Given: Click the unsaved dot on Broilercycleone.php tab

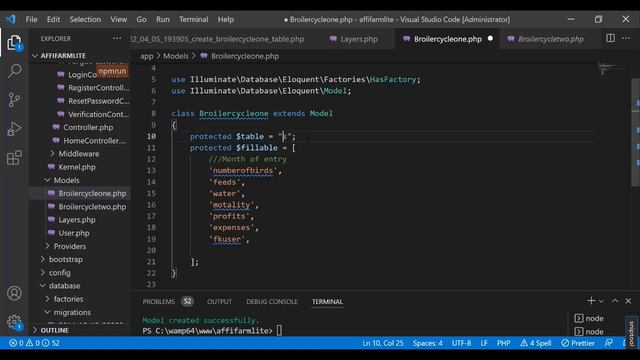Looking at the screenshot, I should click(490, 38).
